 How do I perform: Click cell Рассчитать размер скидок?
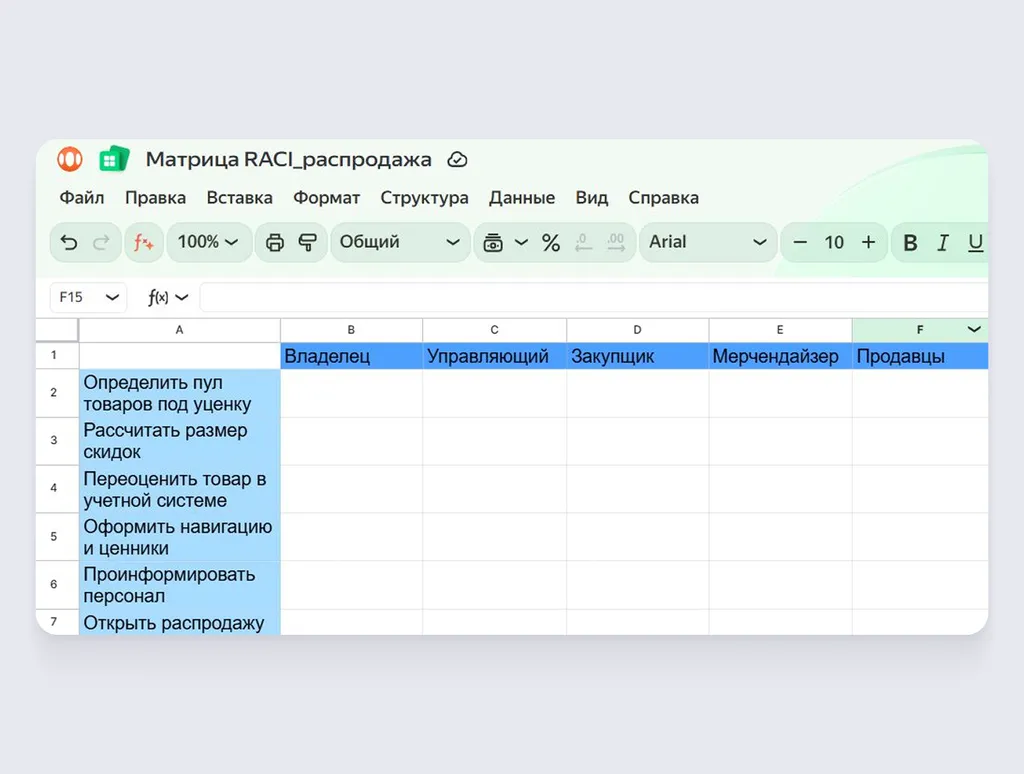[180, 441]
